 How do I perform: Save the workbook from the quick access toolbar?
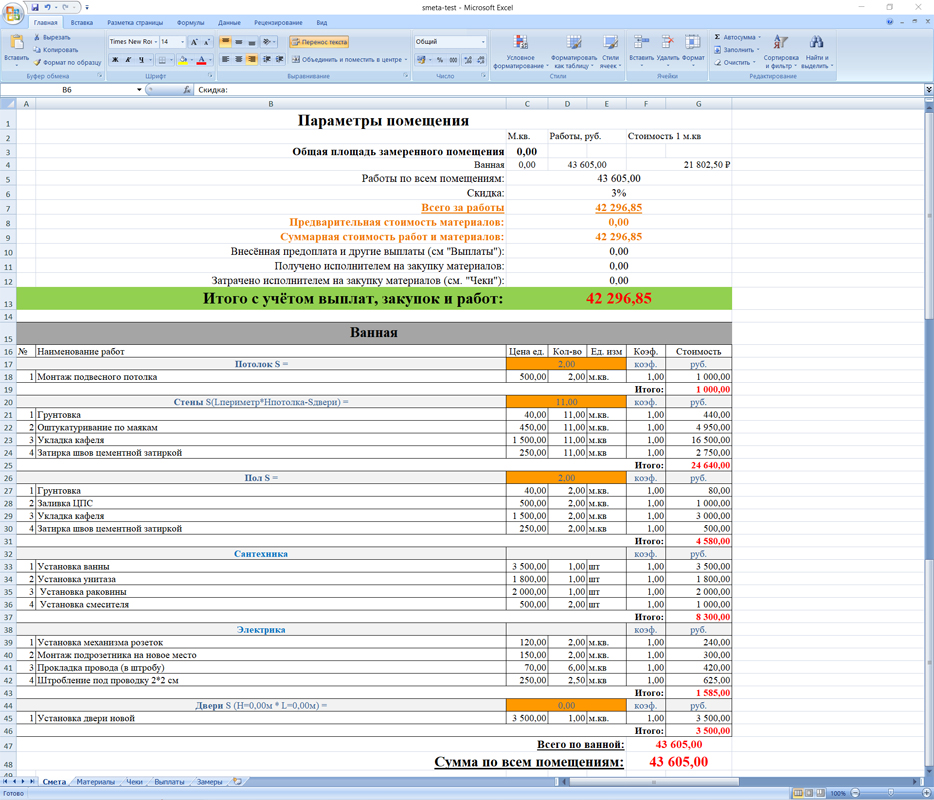(x=35, y=7)
